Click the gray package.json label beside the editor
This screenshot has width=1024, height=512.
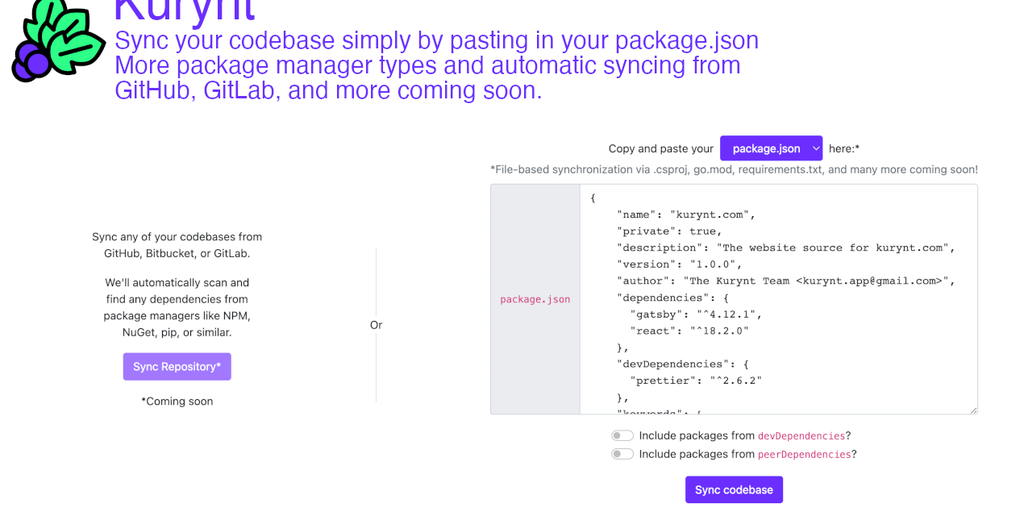535,299
